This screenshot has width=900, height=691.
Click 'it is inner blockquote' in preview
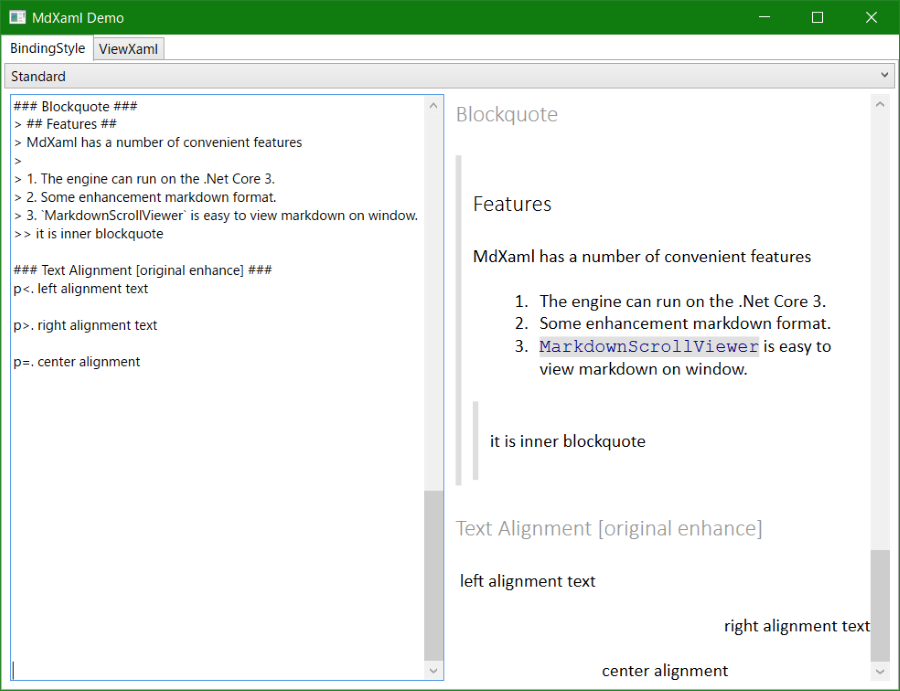point(568,441)
